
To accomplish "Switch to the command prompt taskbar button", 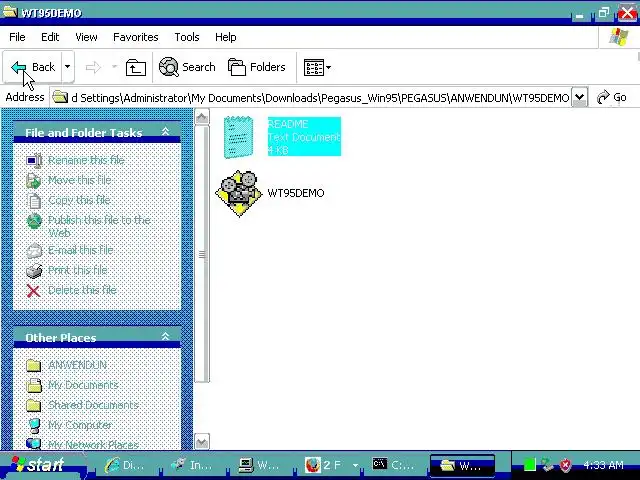I will pyautogui.click(x=393, y=465).
